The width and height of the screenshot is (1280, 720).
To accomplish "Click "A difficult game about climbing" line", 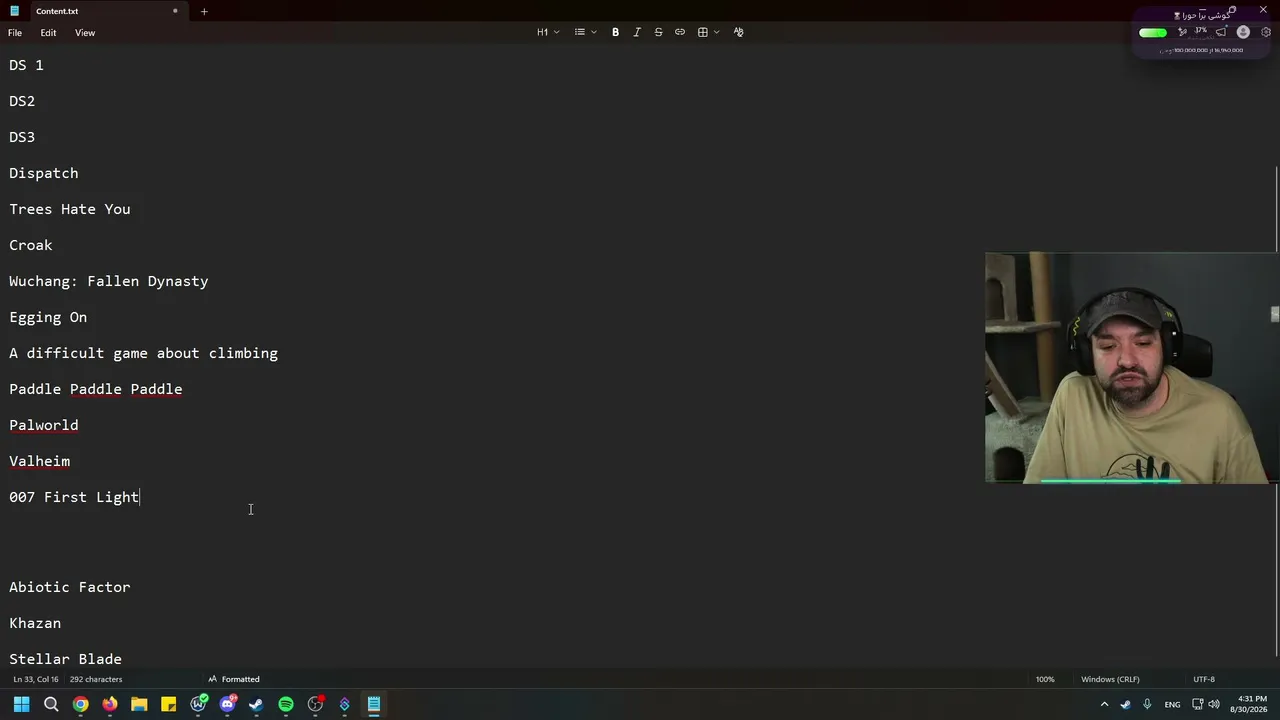I will 144,353.
